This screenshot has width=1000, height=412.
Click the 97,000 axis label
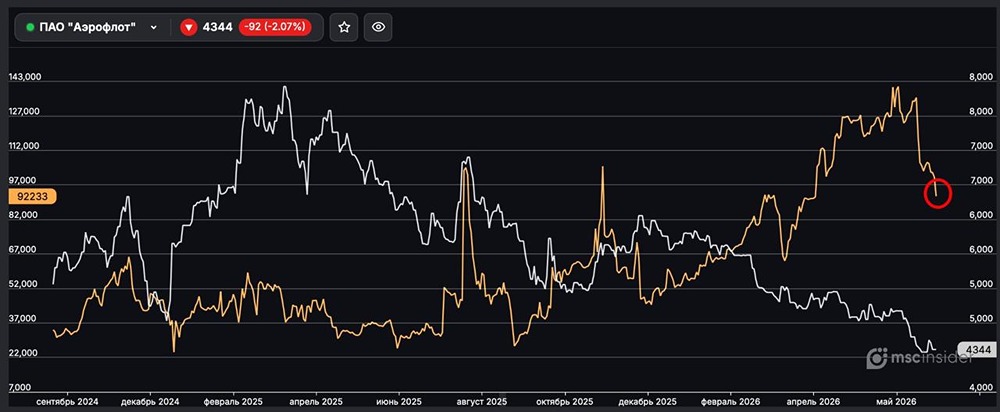point(24,181)
